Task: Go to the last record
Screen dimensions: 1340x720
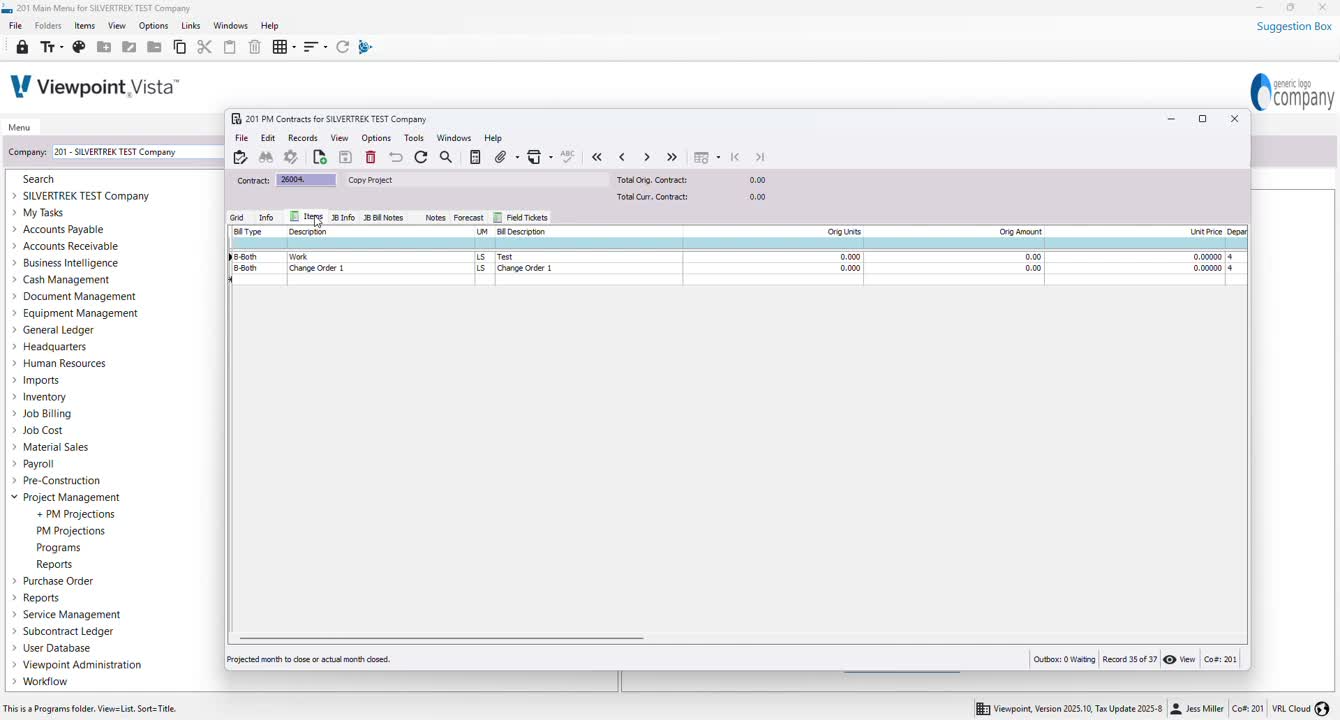Action: pyautogui.click(x=672, y=158)
